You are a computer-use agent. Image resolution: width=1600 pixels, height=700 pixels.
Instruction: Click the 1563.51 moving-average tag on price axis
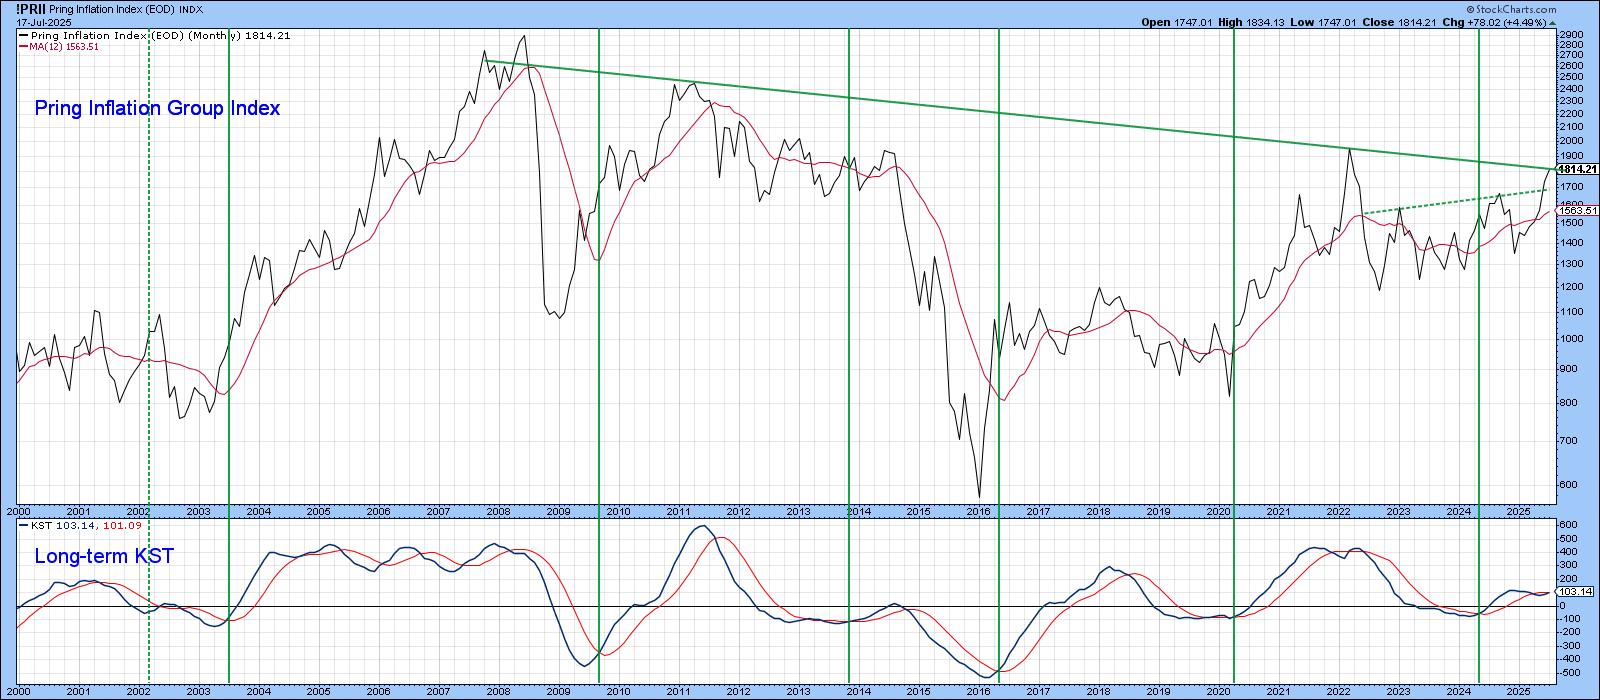(1578, 211)
